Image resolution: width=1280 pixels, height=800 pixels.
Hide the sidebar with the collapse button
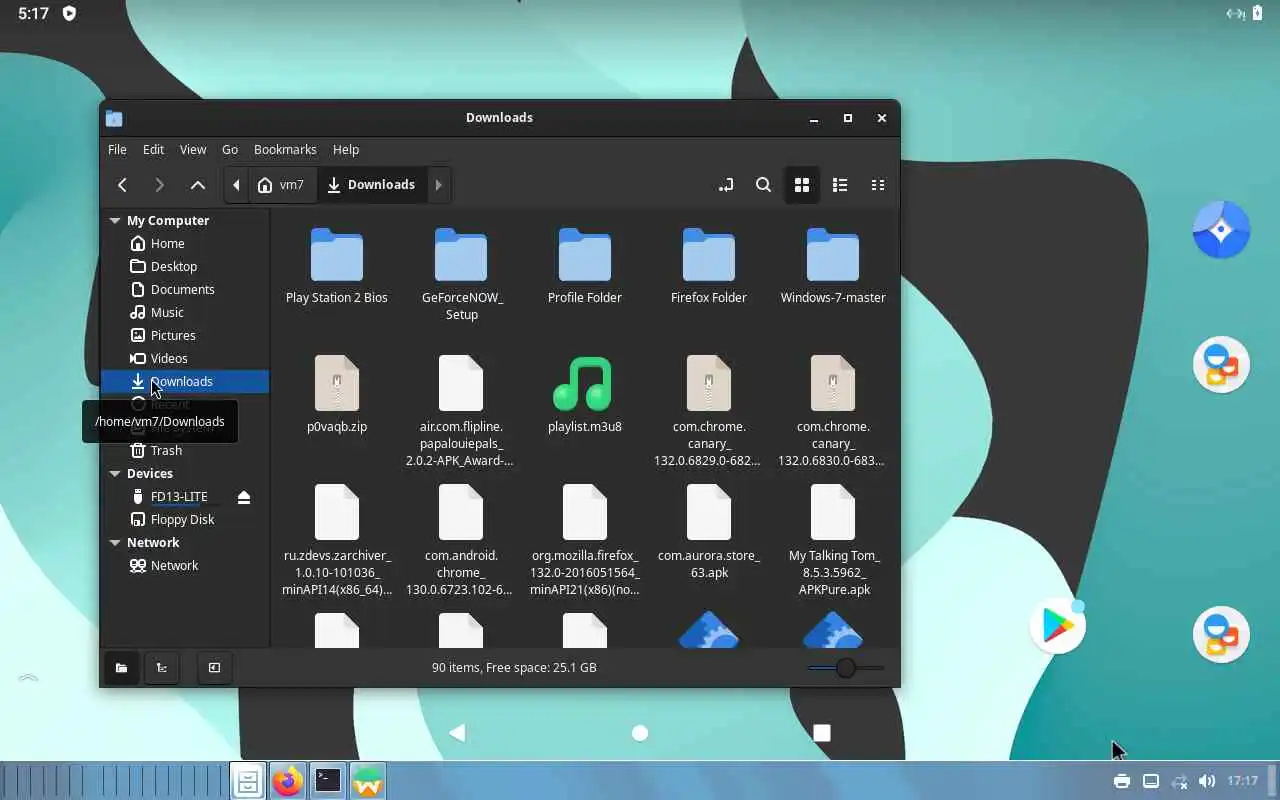pos(214,668)
